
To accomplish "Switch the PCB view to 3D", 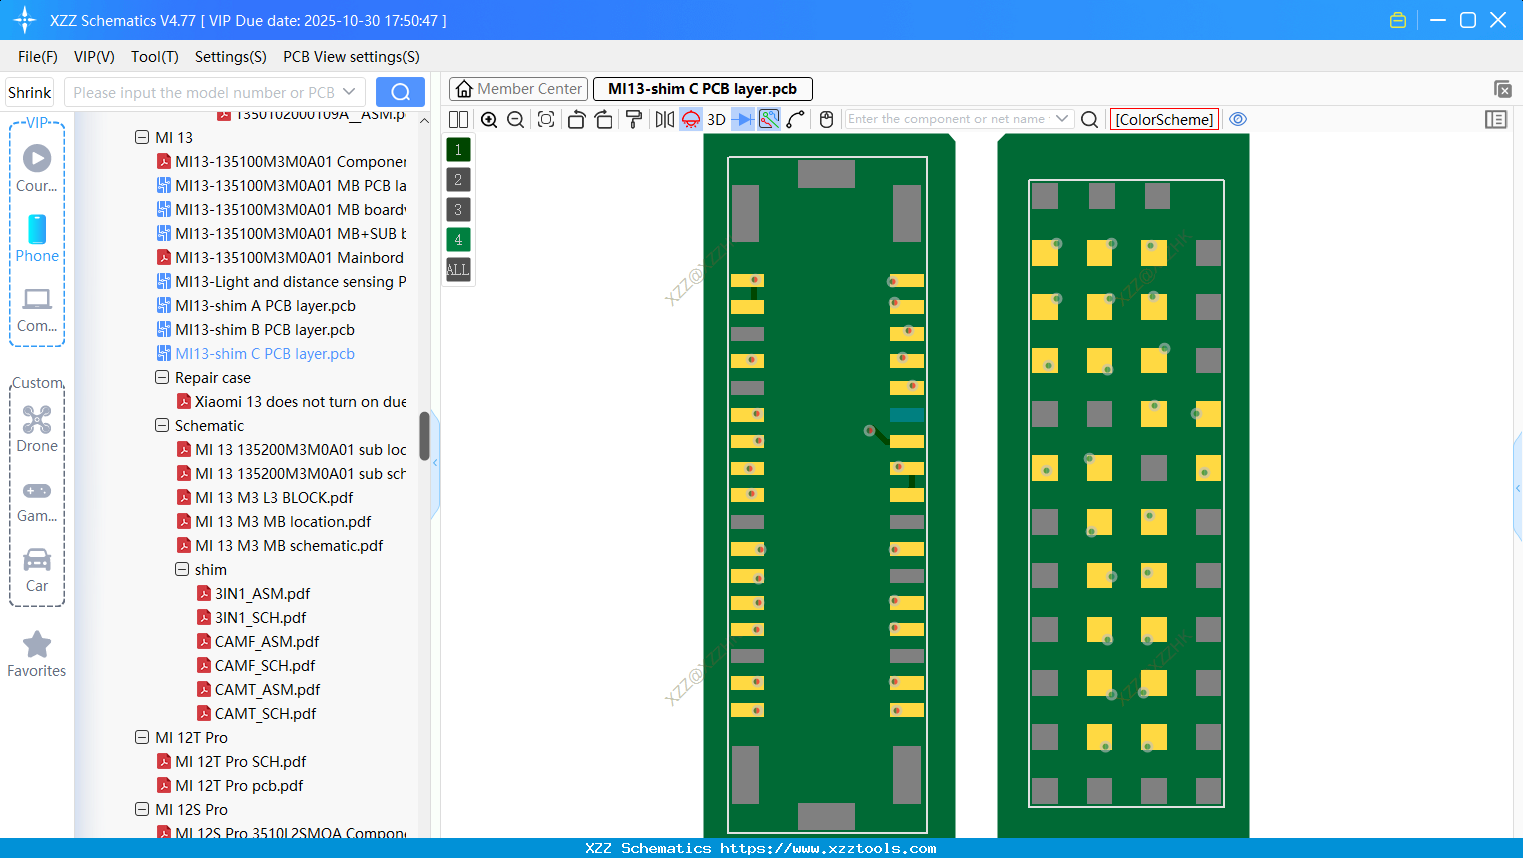I will [715, 119].
